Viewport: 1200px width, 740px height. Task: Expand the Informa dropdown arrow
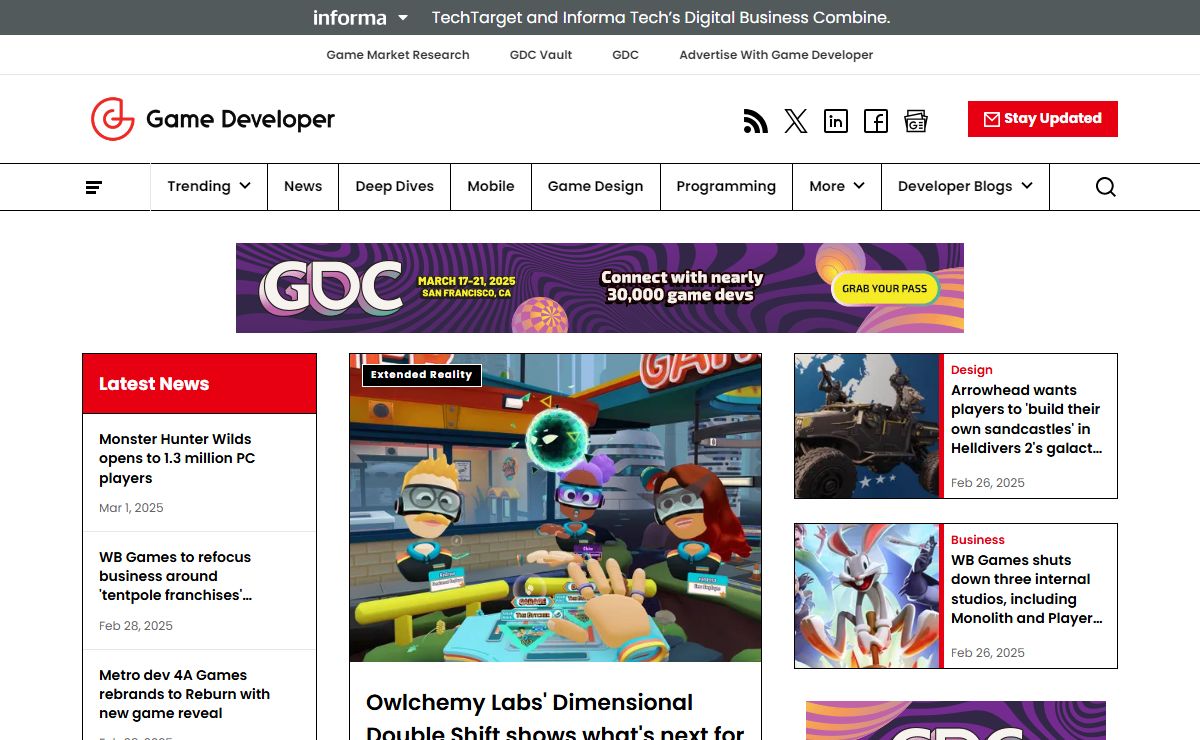click(x=403, y=18)
